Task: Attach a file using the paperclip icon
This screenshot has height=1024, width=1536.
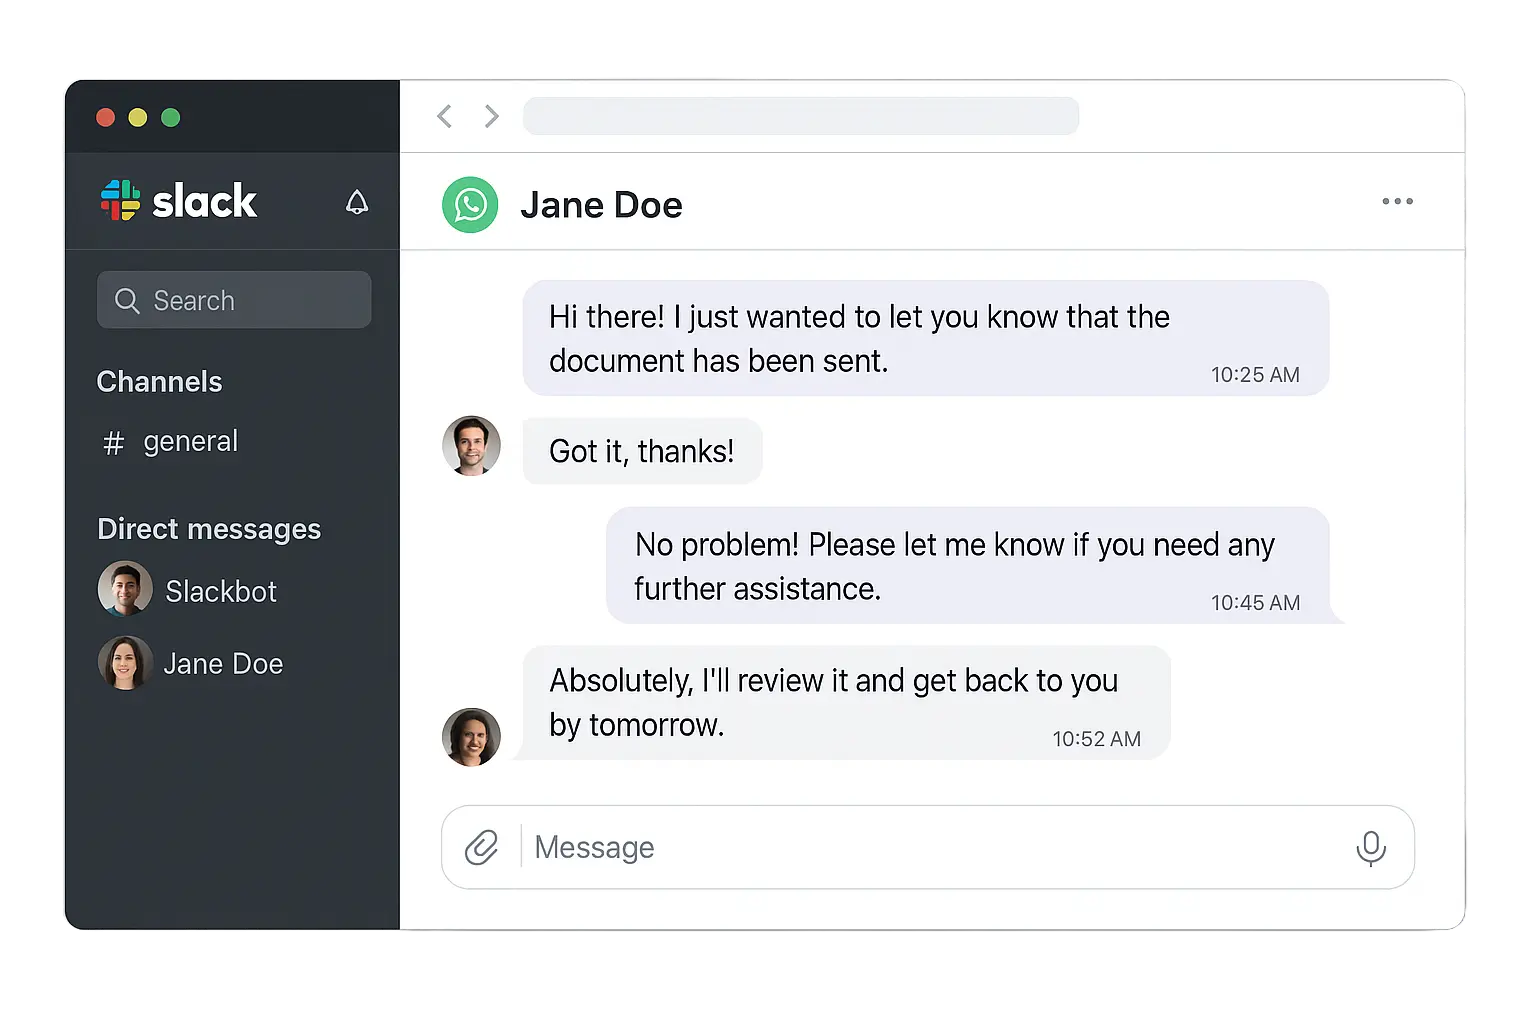Action: pos(483,847)
